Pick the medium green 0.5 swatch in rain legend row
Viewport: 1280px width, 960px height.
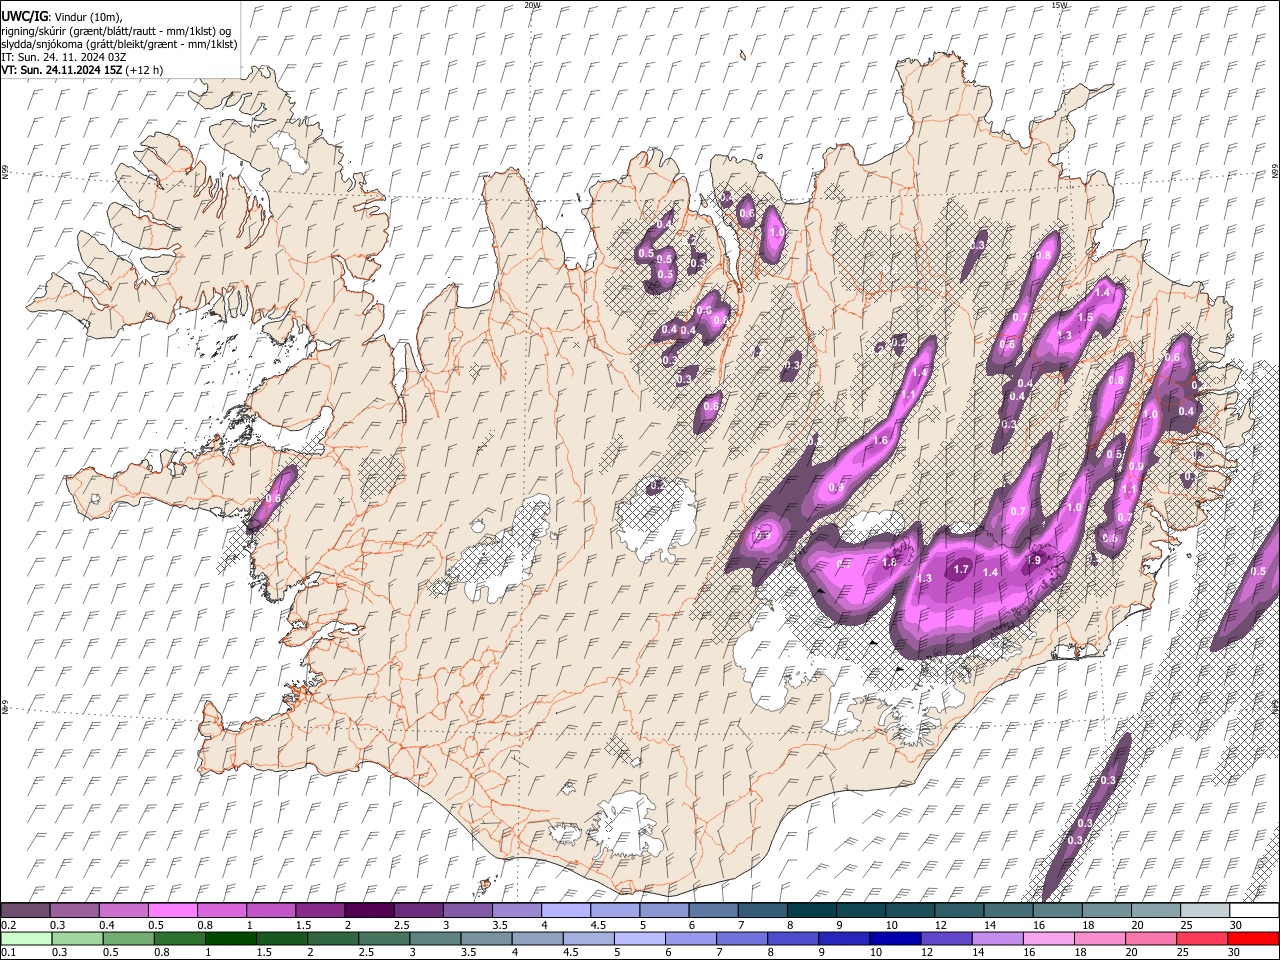(x=128, y=938)
